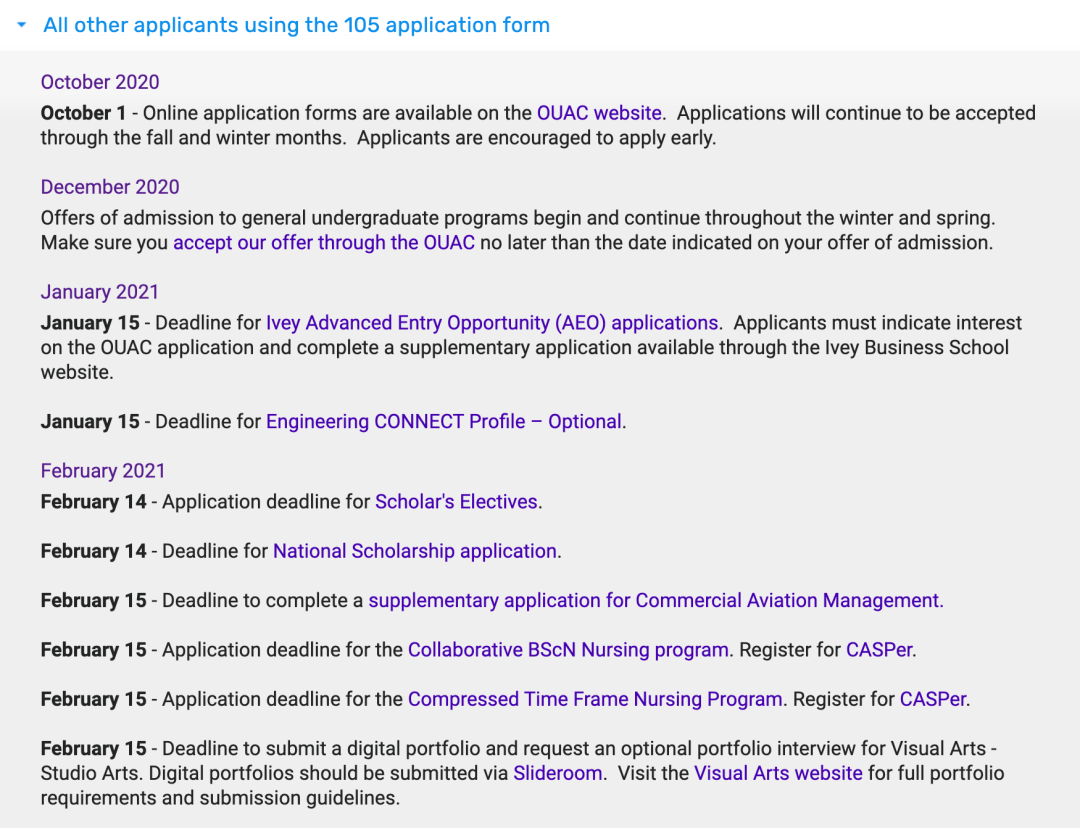Open Ivey Advanced Entry Opportunity applications link
The image size is (1080, 828).
click(x=492, y=323)
